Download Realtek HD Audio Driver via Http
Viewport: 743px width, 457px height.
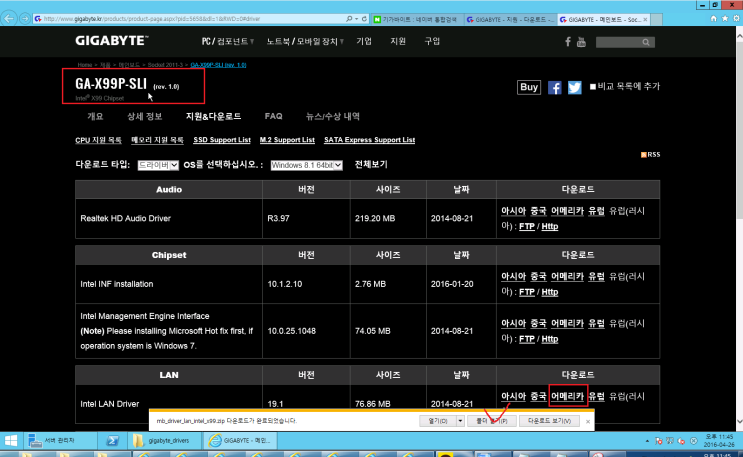click(x=550, y=226)
